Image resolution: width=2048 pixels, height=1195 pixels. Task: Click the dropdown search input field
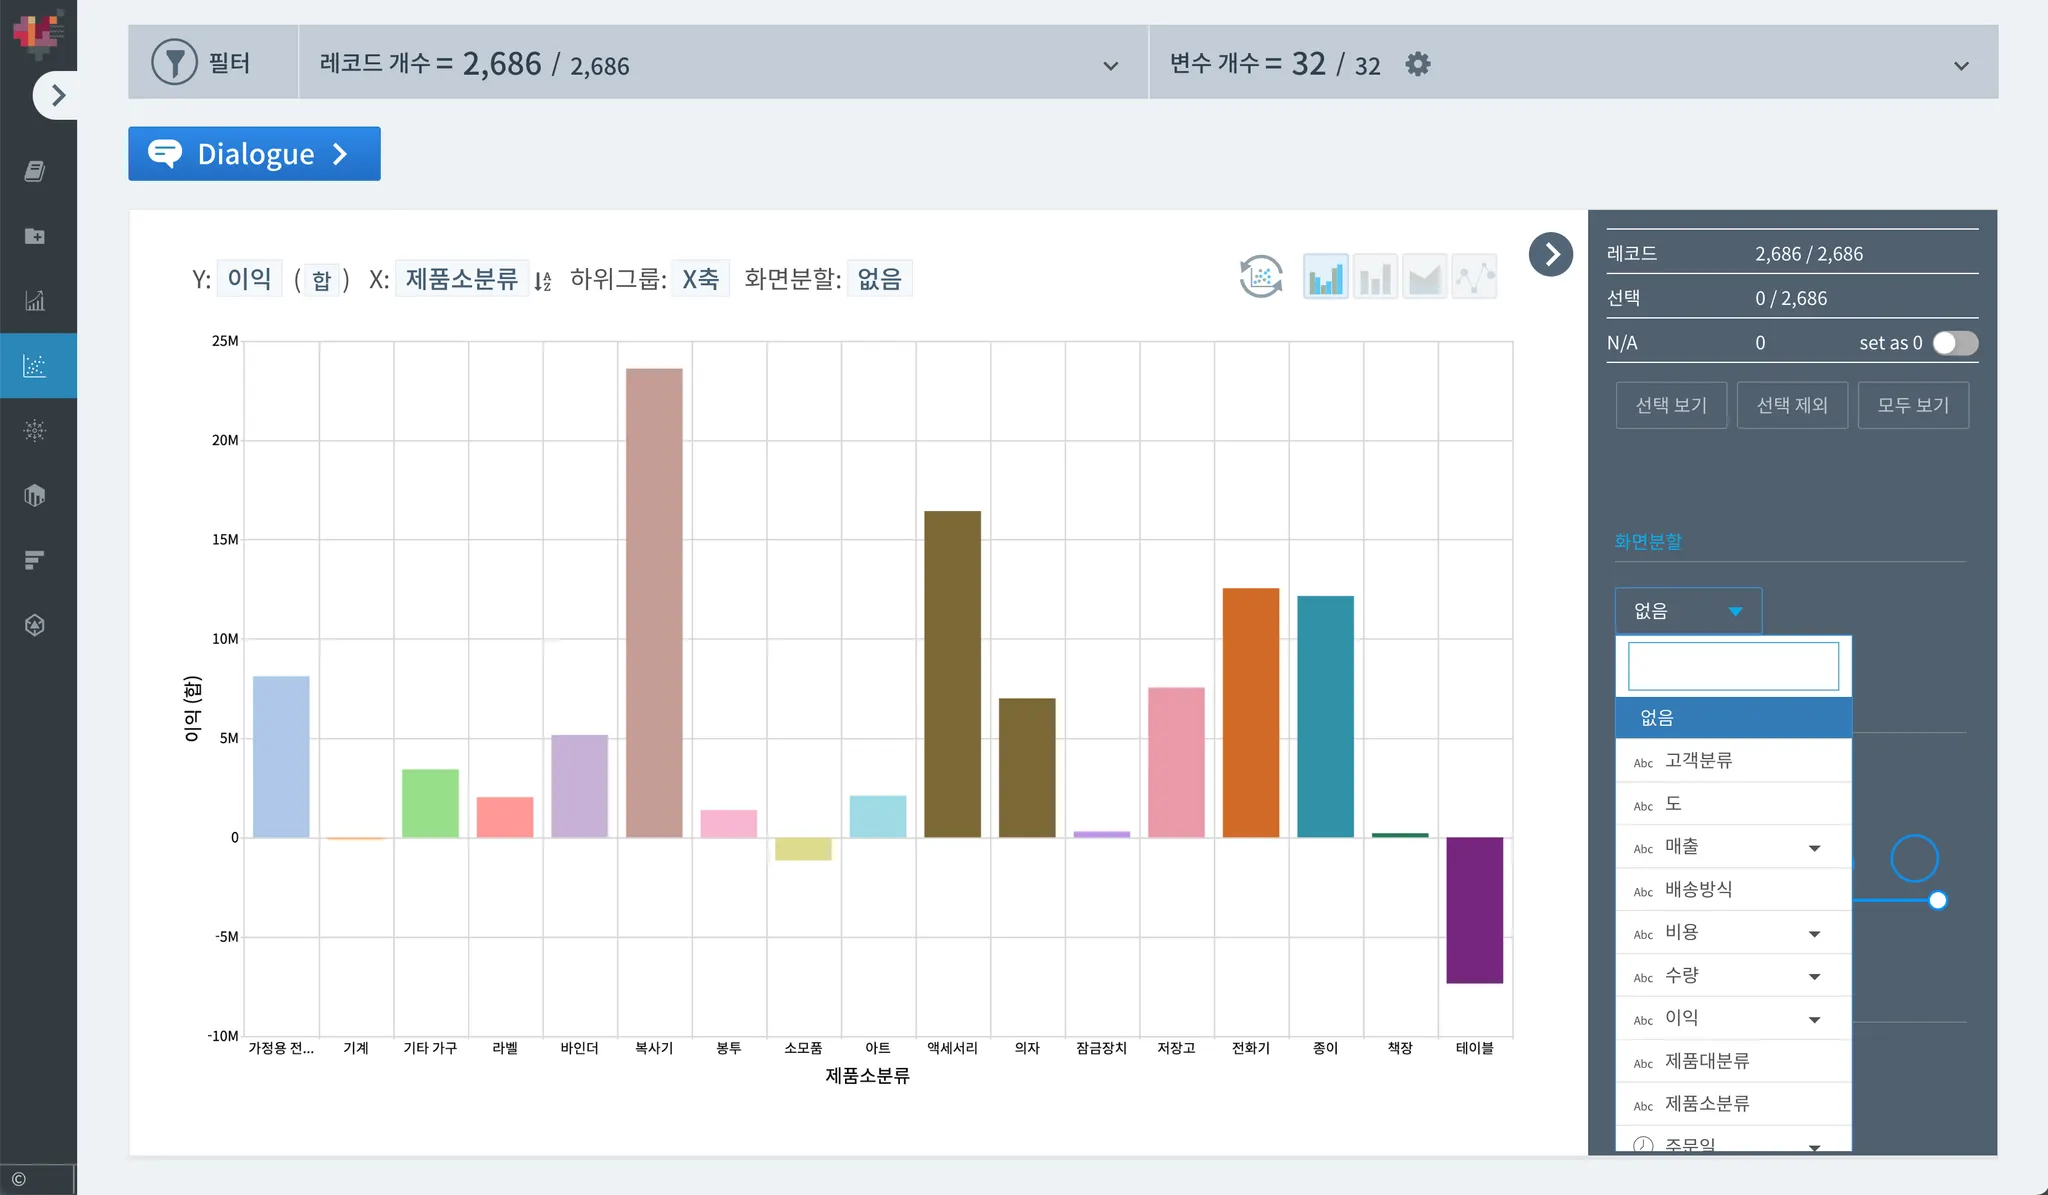1732,666
